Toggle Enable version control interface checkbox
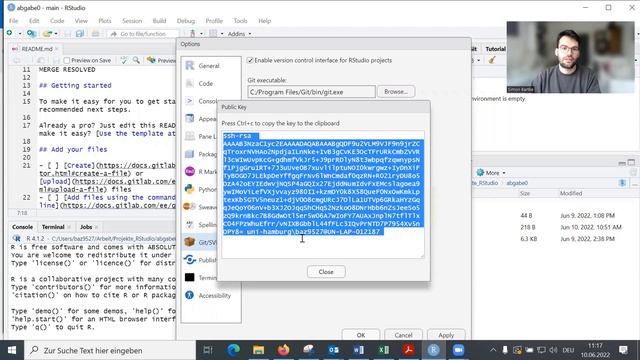This screenshot has width=640, height=360. (x=250, y=60)
